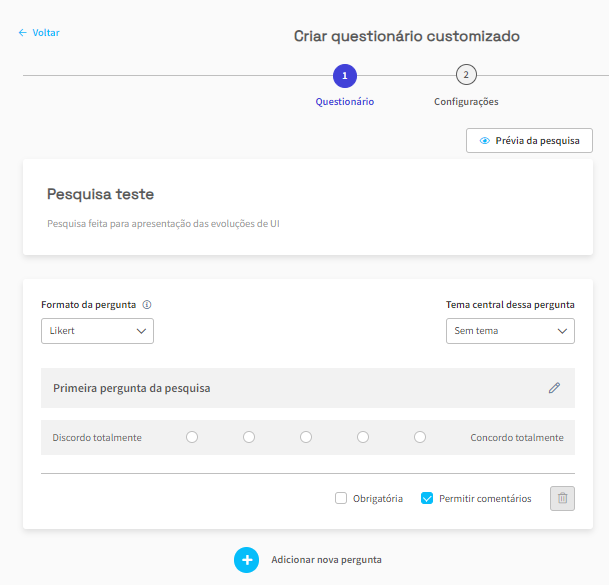Click the back arrow icon near Voltar

pos(22,33)
